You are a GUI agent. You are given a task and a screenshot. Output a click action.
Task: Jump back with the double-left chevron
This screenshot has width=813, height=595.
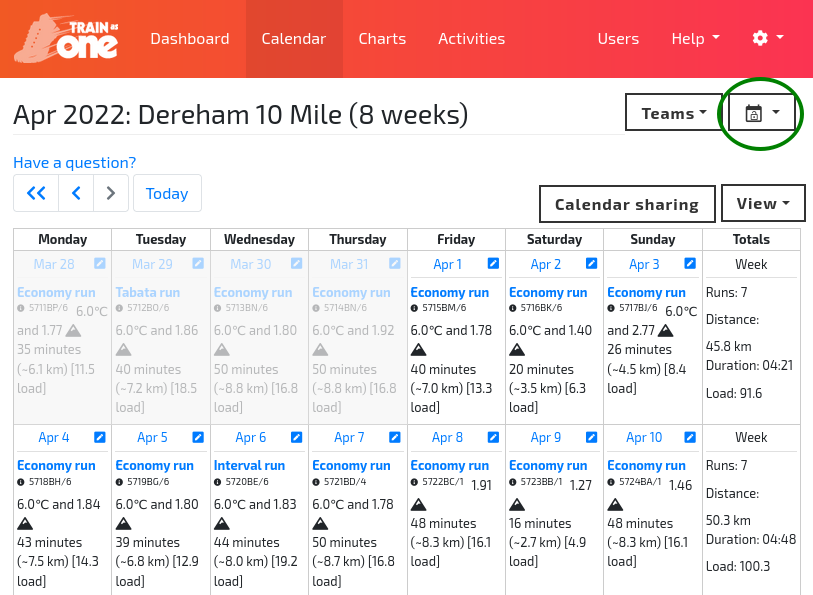pos(36,192)
